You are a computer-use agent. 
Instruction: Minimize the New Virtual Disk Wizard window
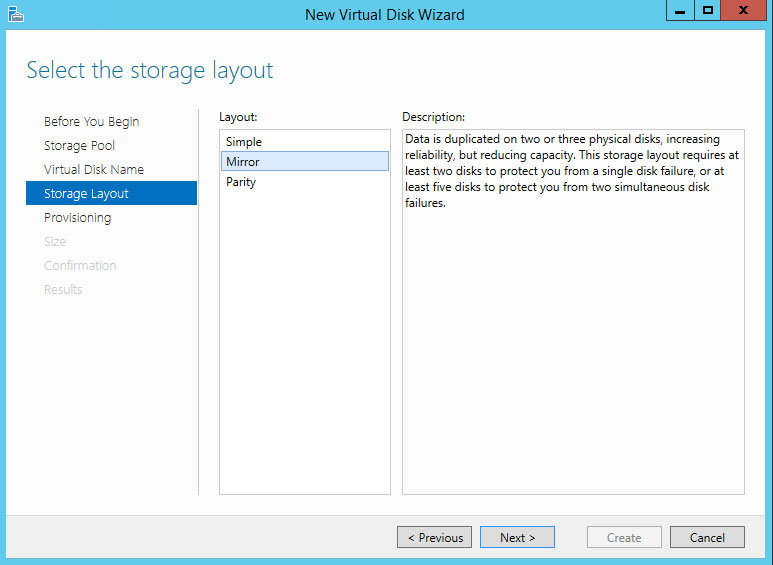(x=680, y=11)
